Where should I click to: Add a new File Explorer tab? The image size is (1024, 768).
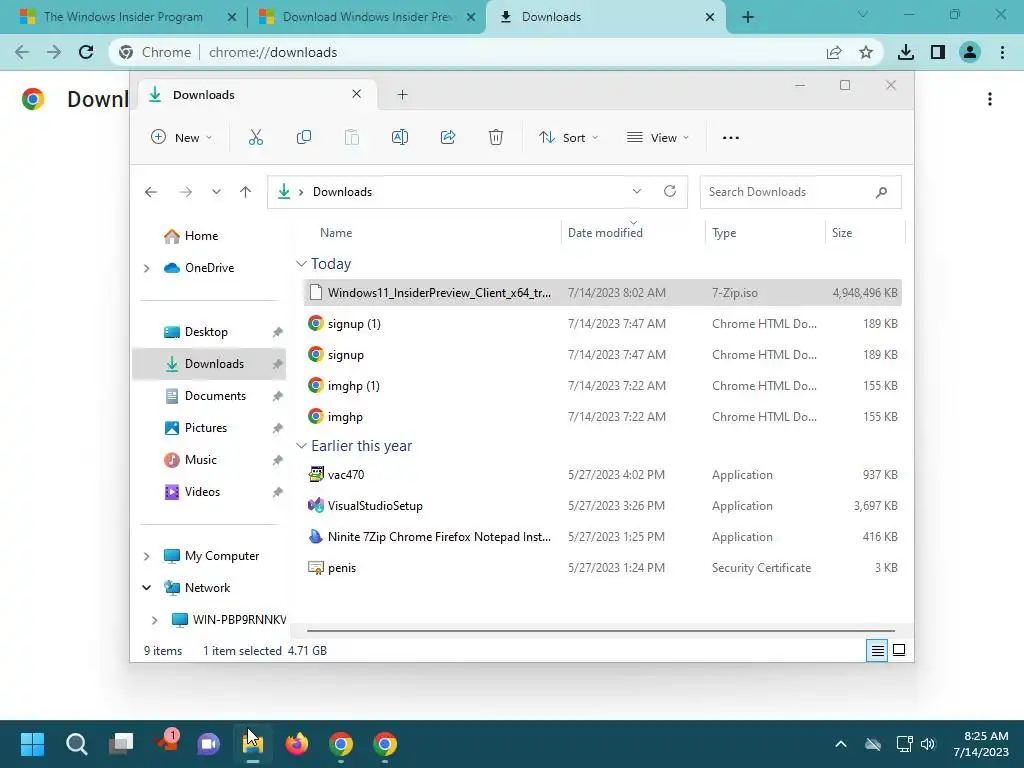coord(402,95)
